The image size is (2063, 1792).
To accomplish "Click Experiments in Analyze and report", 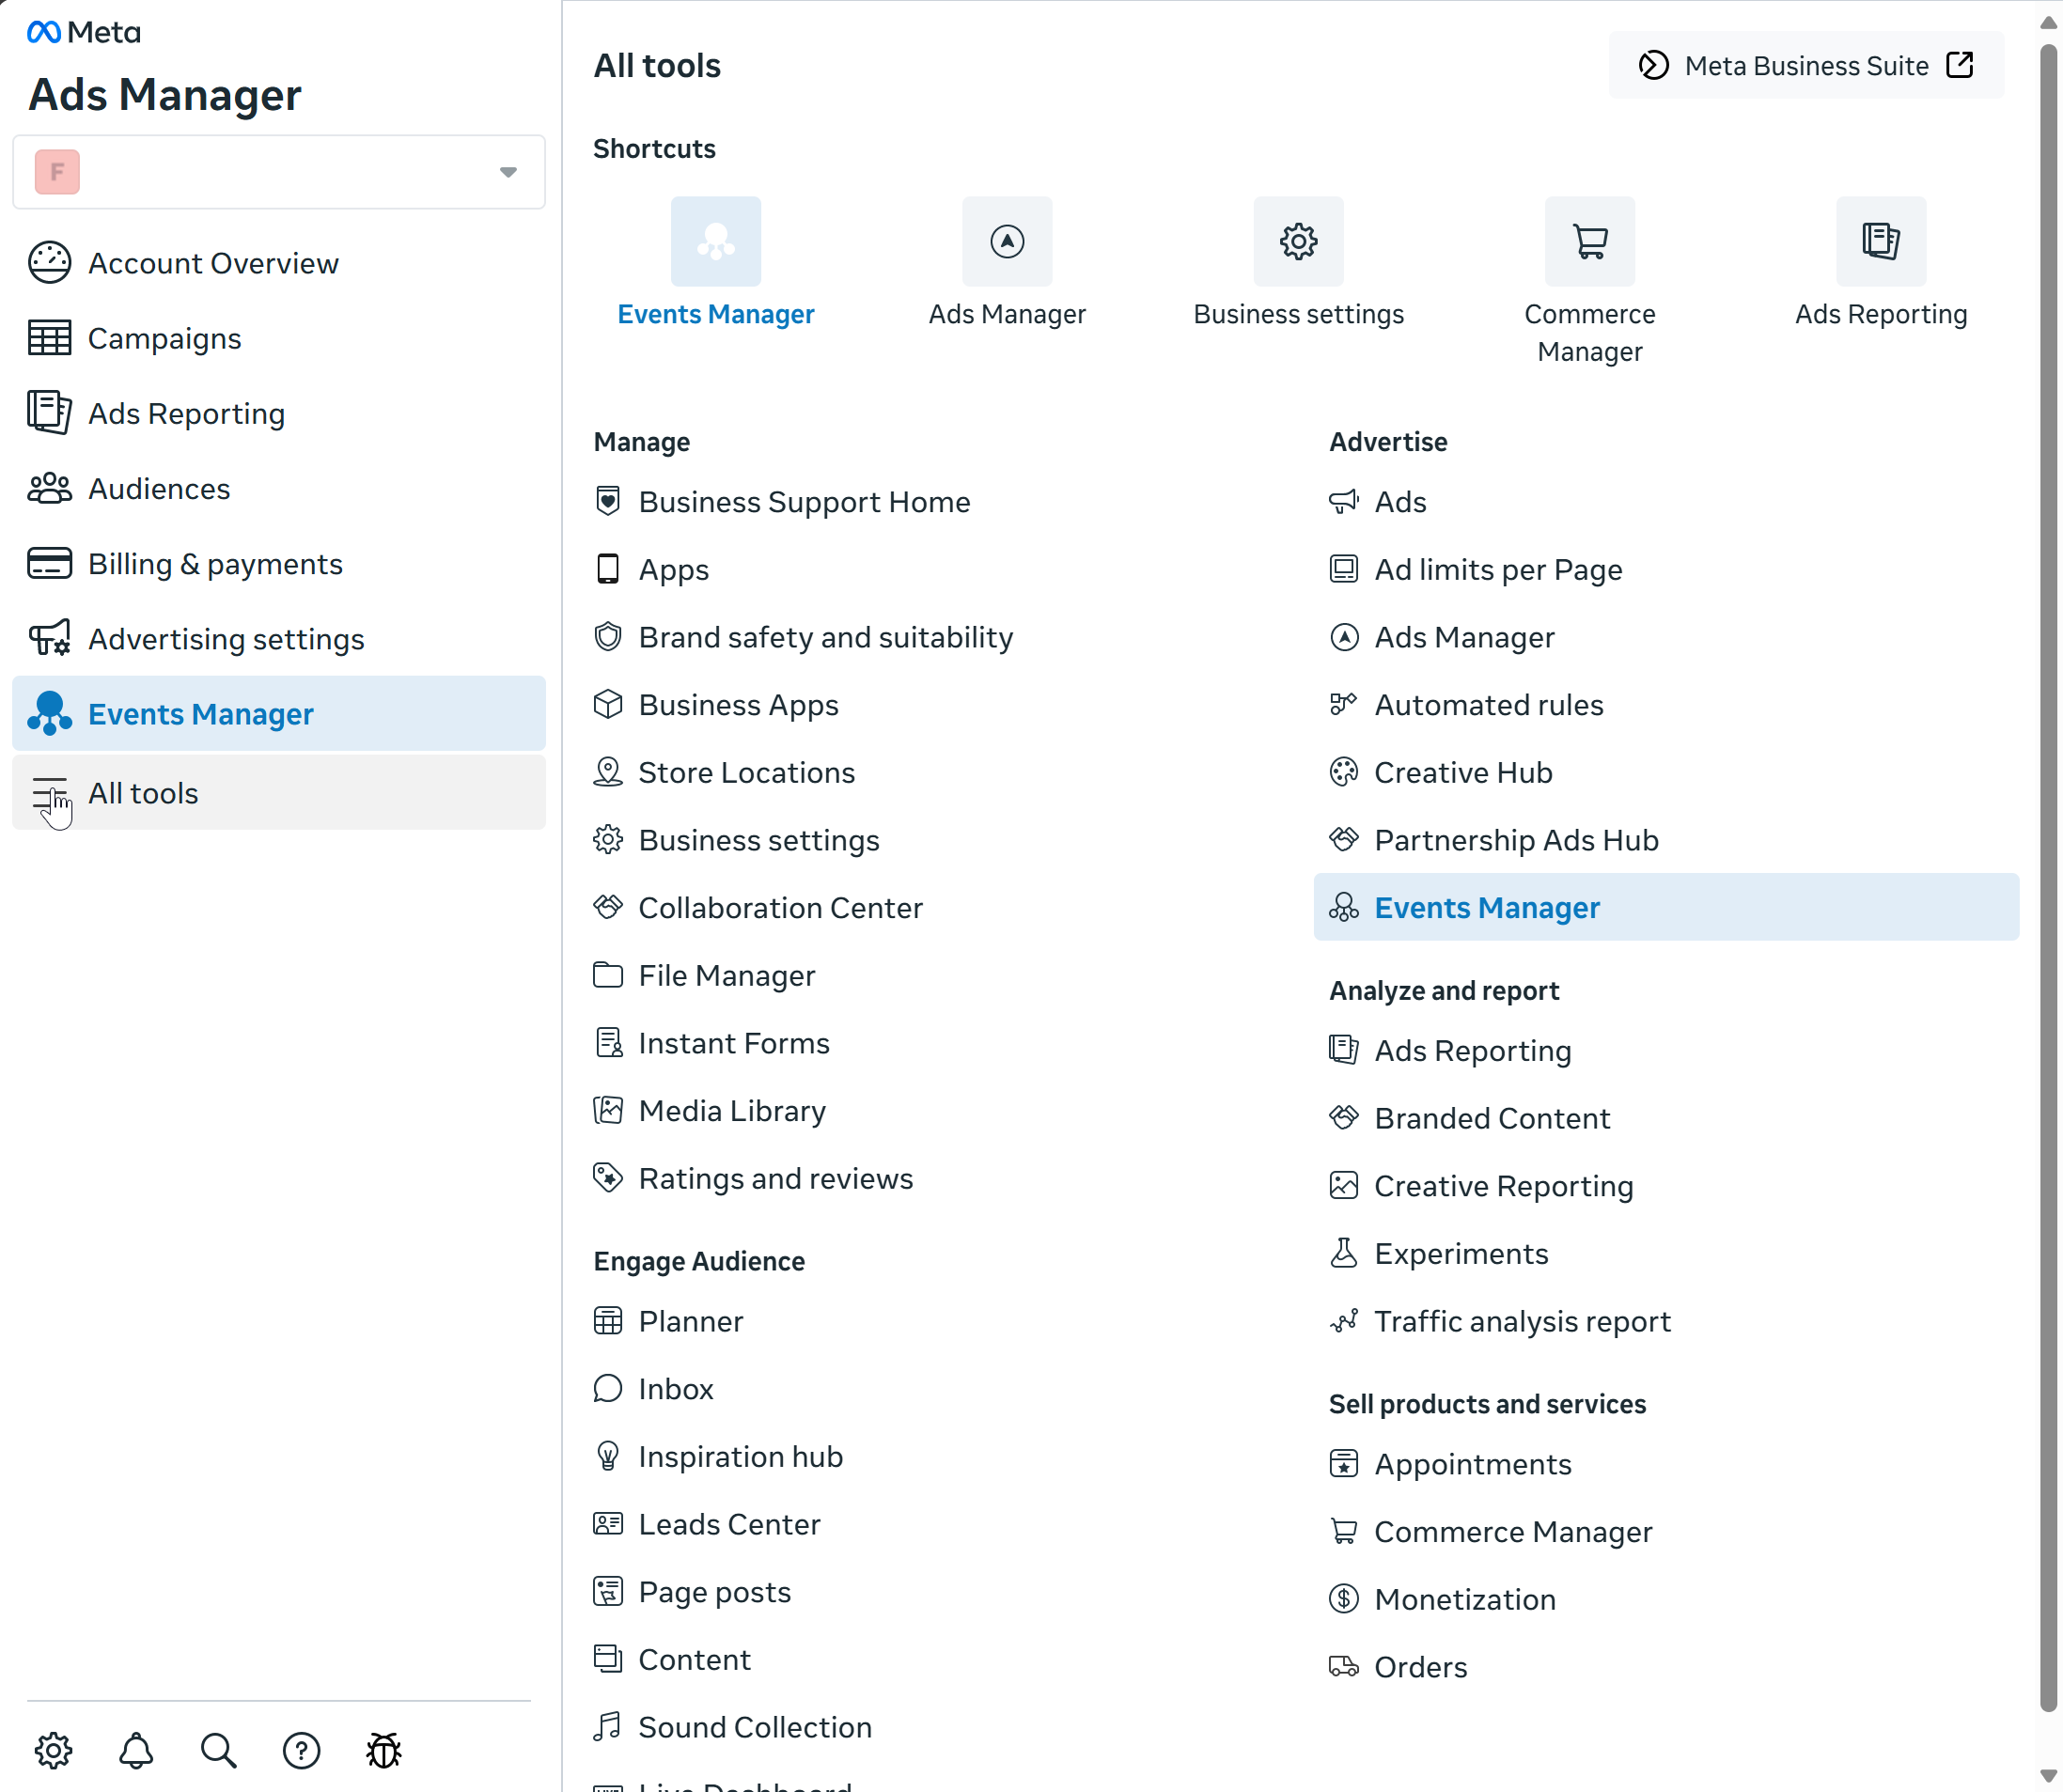I will pyautogui.click(x=1461, y=1254).
